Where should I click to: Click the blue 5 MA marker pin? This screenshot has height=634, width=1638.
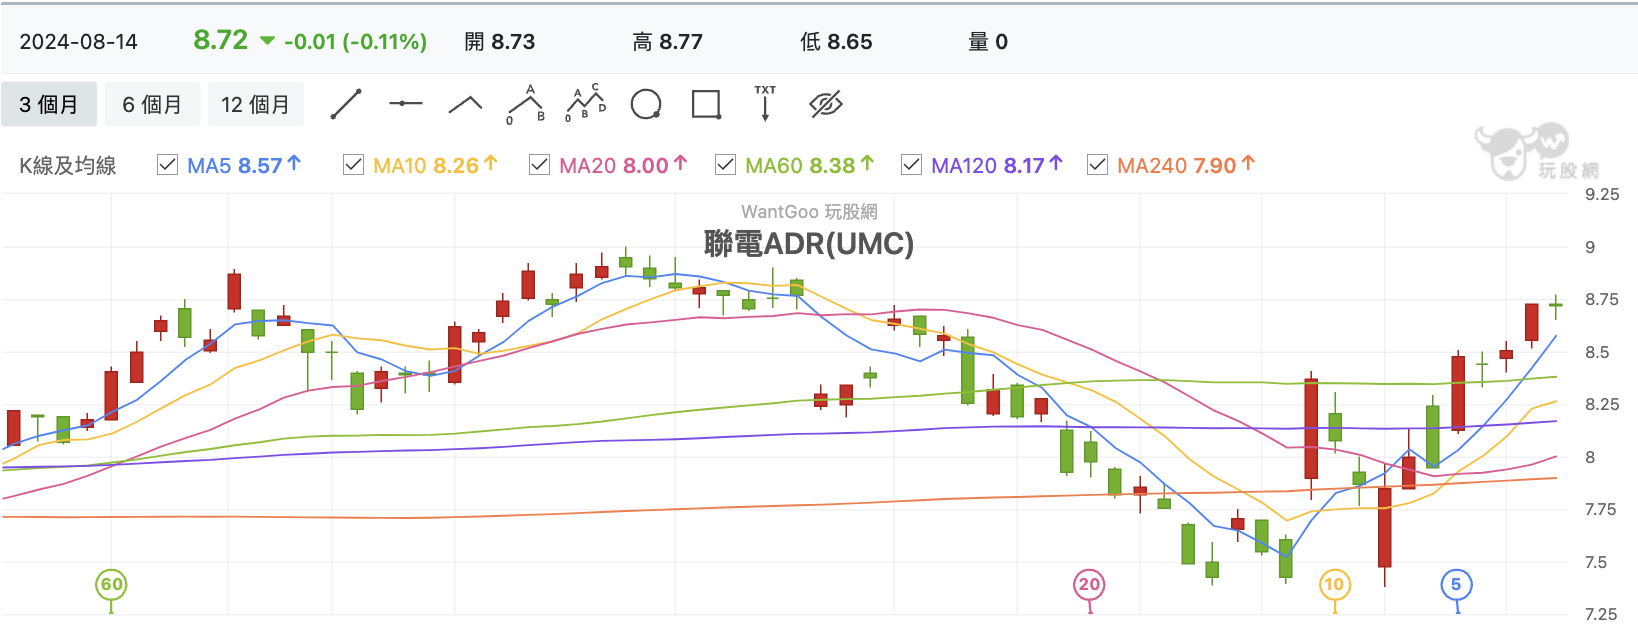1456,587
